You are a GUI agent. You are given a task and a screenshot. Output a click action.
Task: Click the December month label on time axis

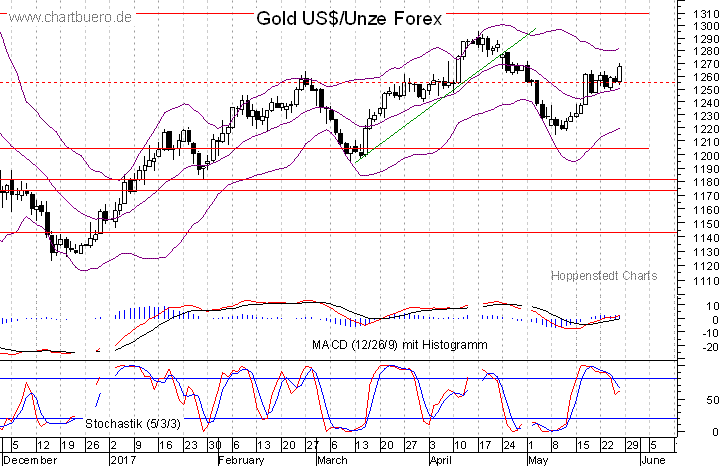tap(32, 459)
